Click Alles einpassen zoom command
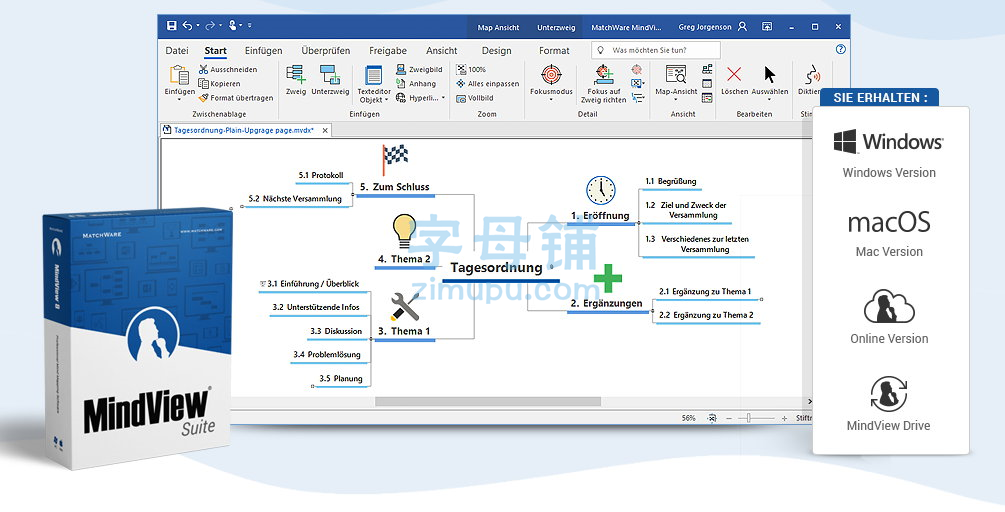1005x512 pixels. click(488, 84)
